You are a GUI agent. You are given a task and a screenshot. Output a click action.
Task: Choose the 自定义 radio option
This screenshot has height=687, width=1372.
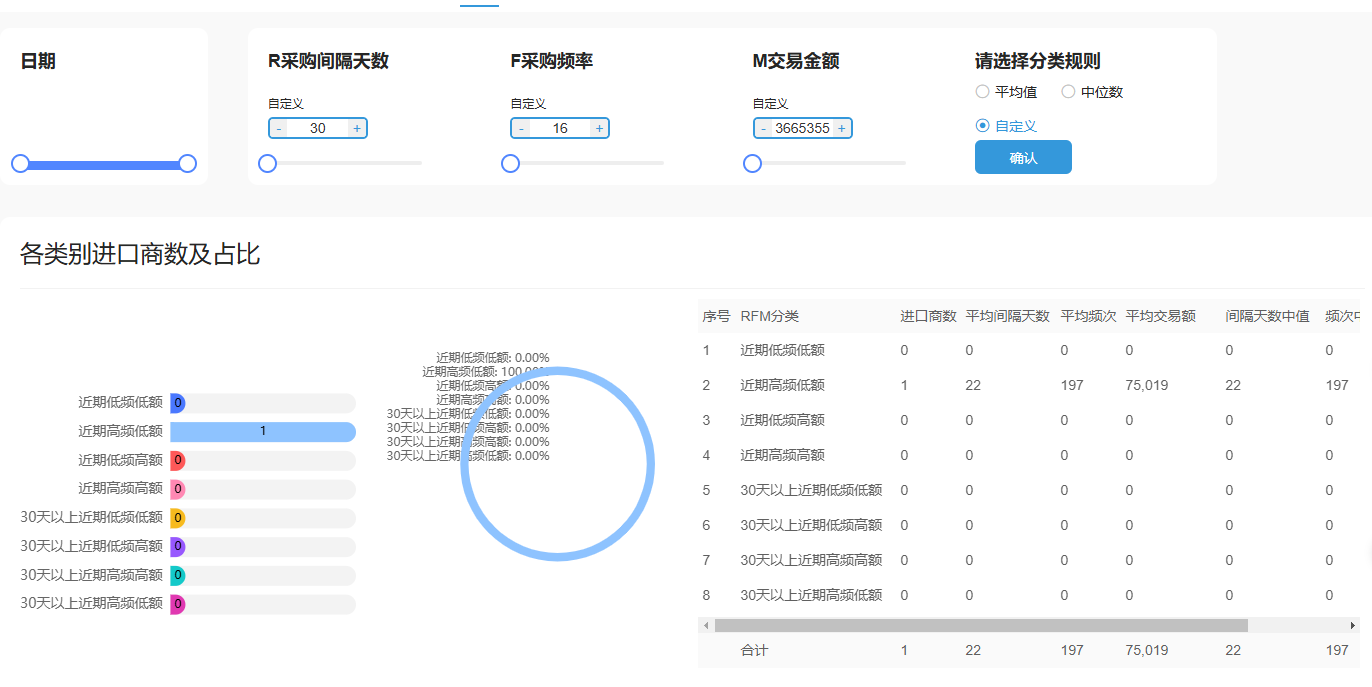point(983,126)
